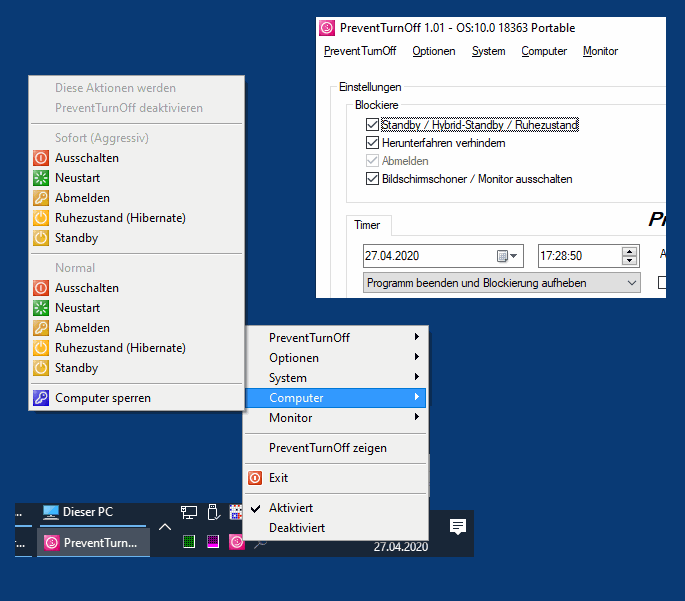Image resolution: width=685 pixels, height=601 pixels.
Task: Click Ruhezustand (Hibernate) icon under Sofort (Aggressiv)
Action: 41,218
